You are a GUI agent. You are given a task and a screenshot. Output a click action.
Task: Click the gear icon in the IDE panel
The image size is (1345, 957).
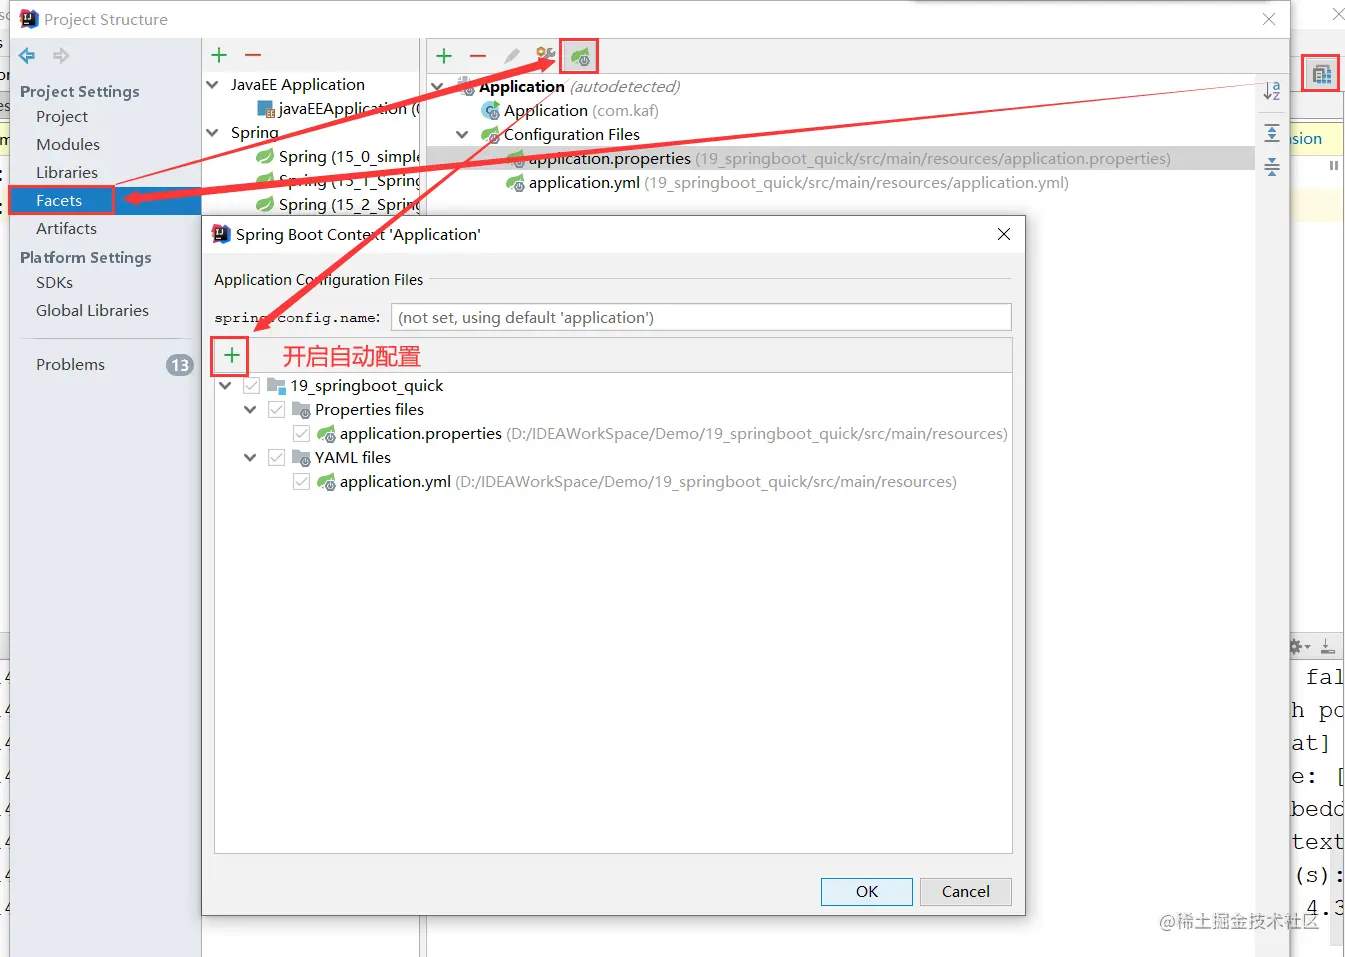(x=1298, y=647)
